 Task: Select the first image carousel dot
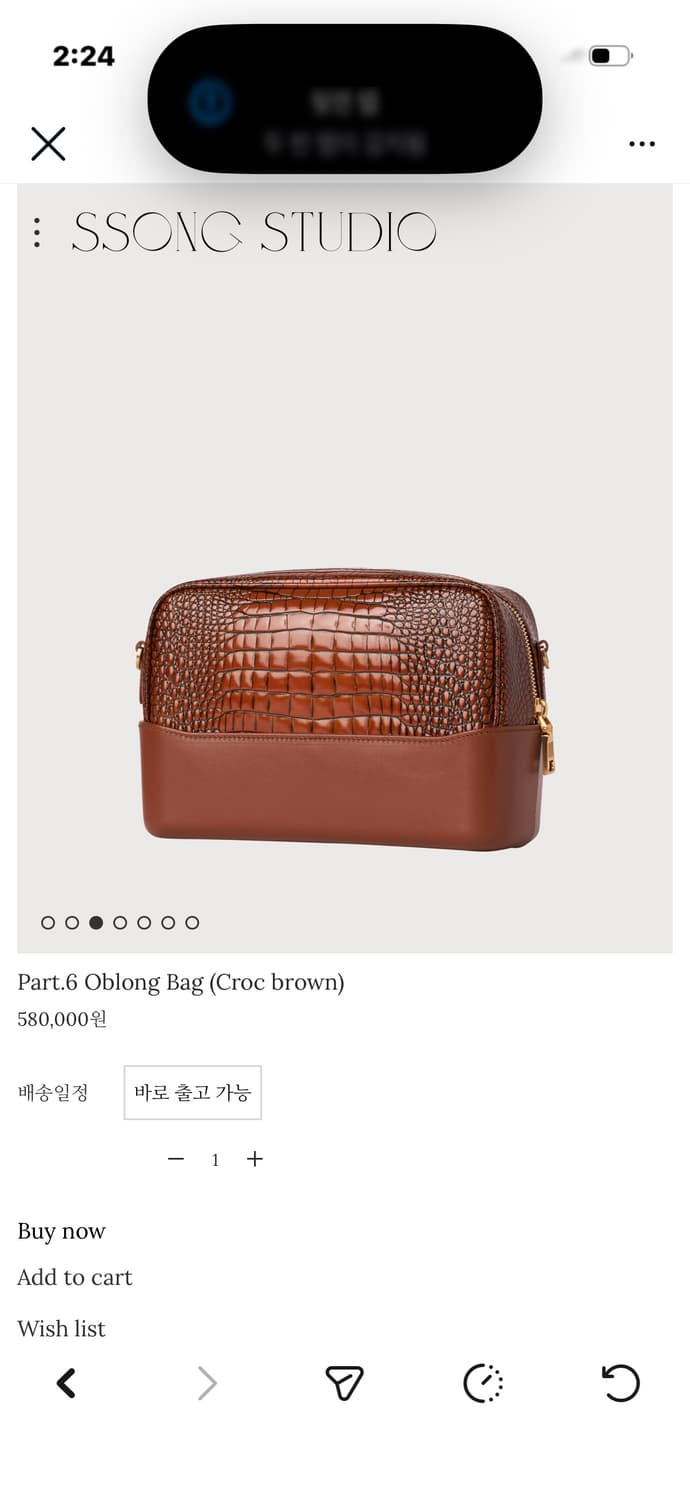pos(48,923)
